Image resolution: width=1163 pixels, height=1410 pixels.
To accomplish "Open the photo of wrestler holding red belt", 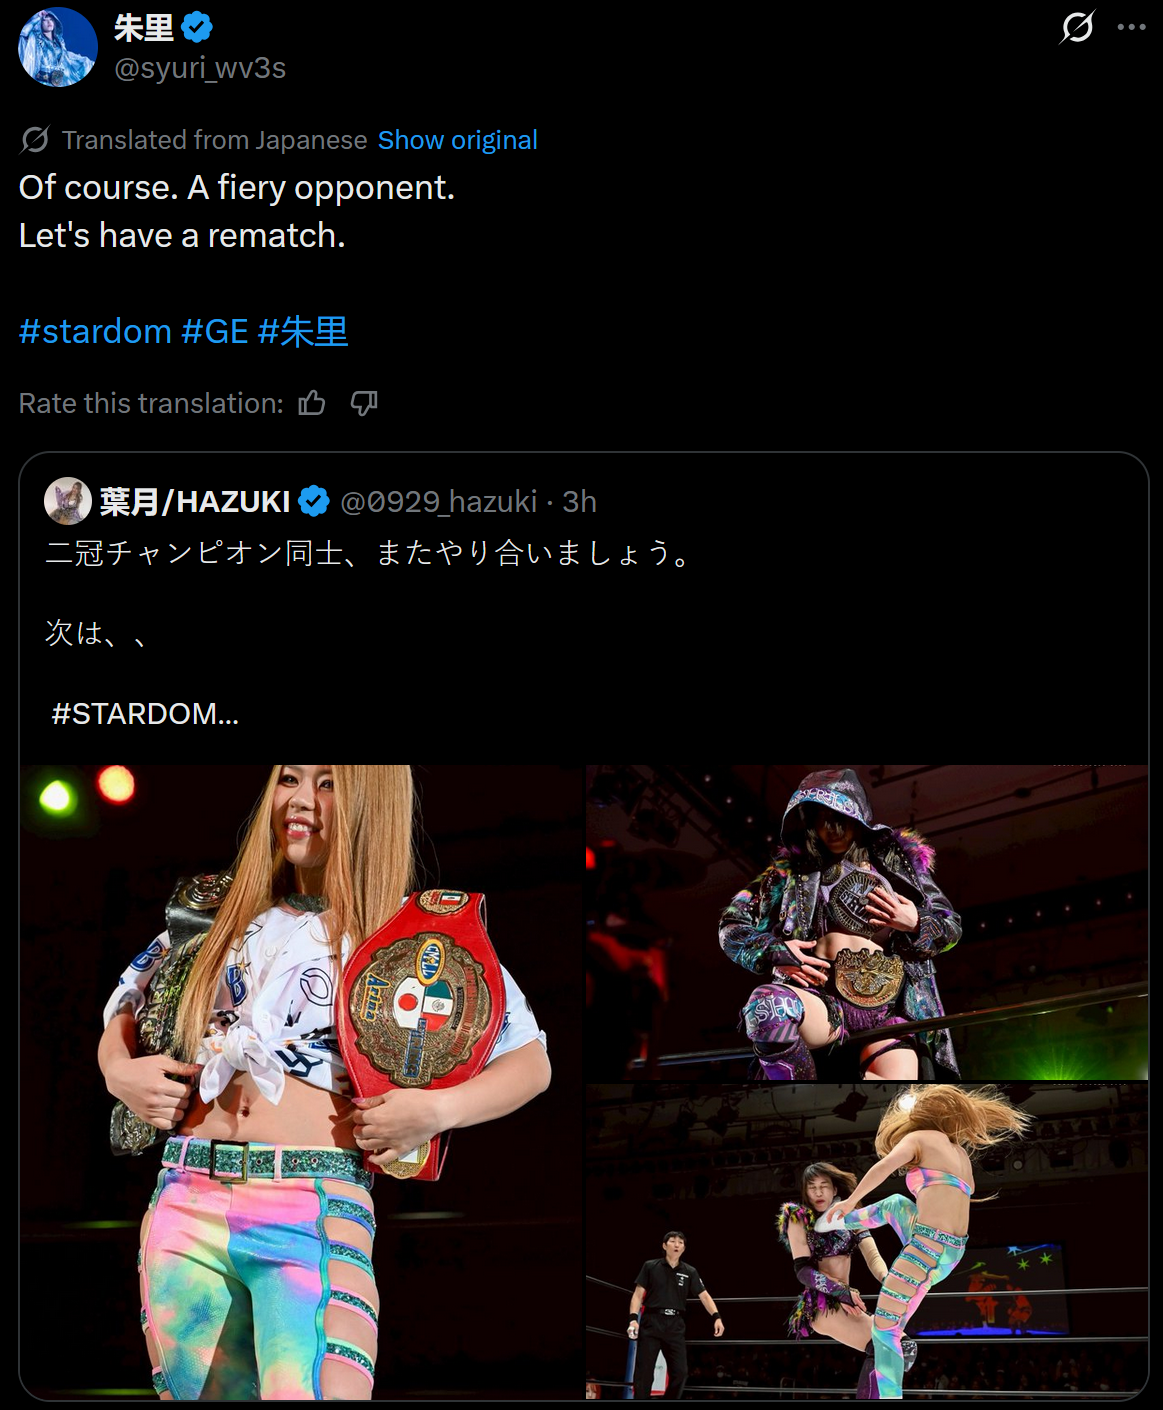I will pos(301,1082).
